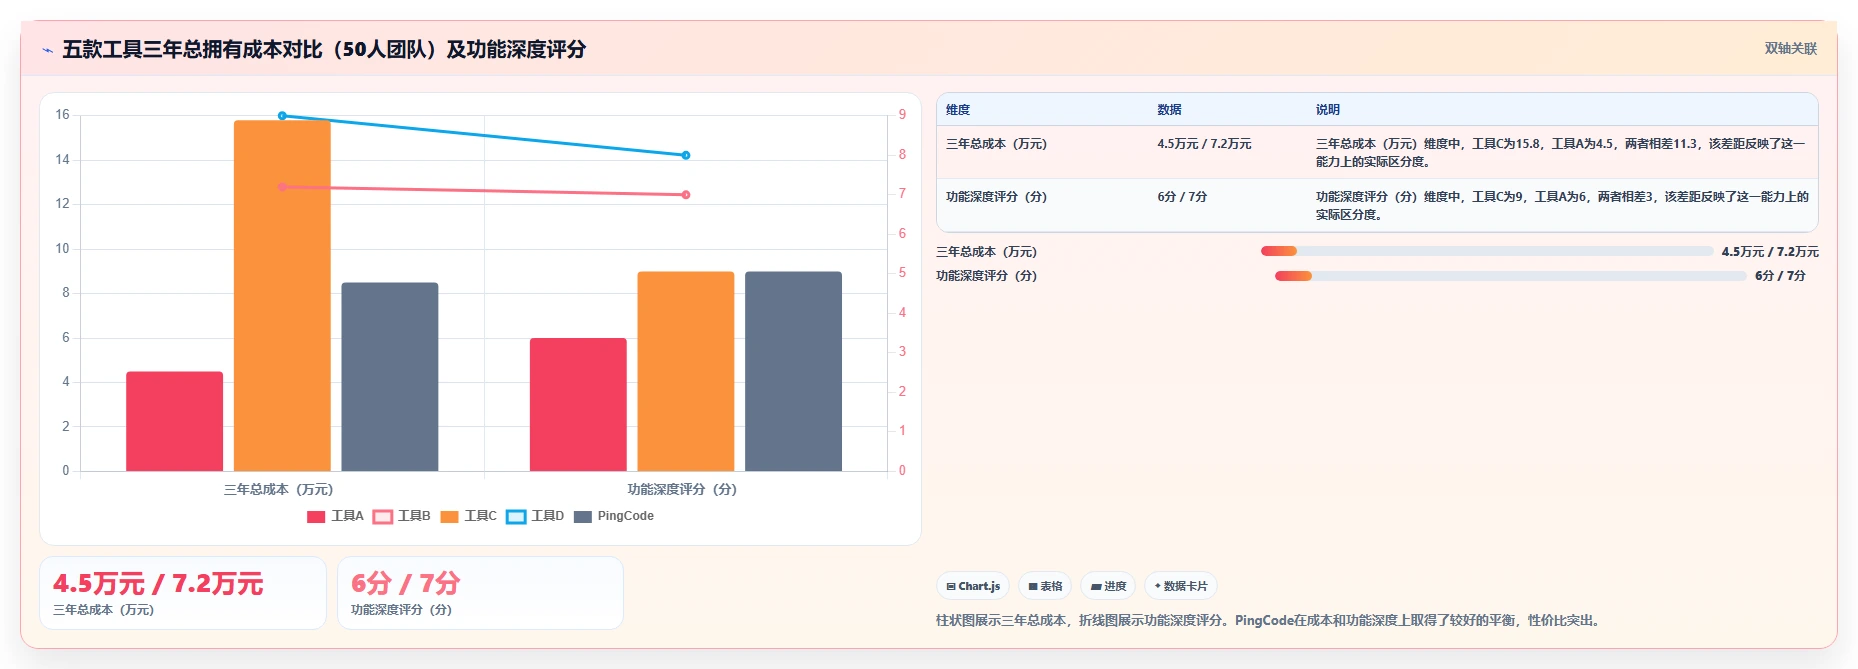This screenshot has height=669, width=1858.
Task: Click the 说明 table column header
Action: coord(1328,110)
